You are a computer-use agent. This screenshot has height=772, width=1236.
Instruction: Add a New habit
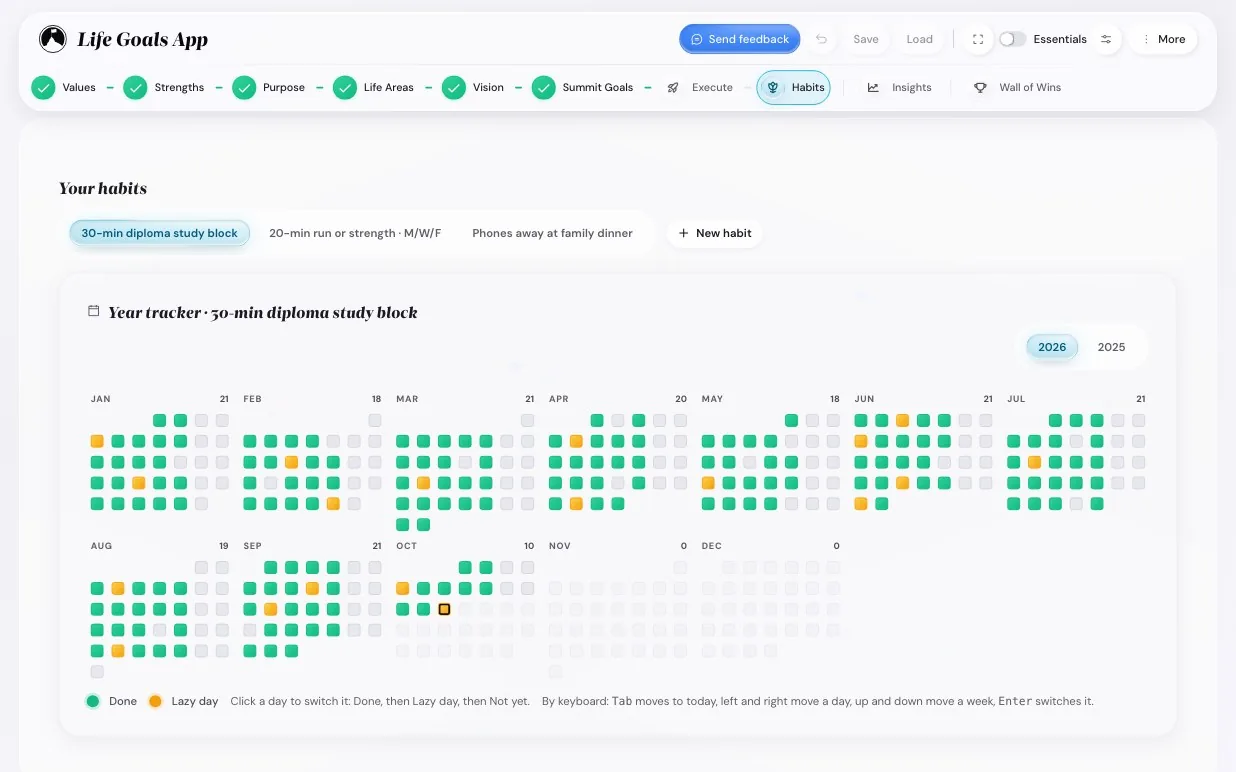tap(715, 233)
